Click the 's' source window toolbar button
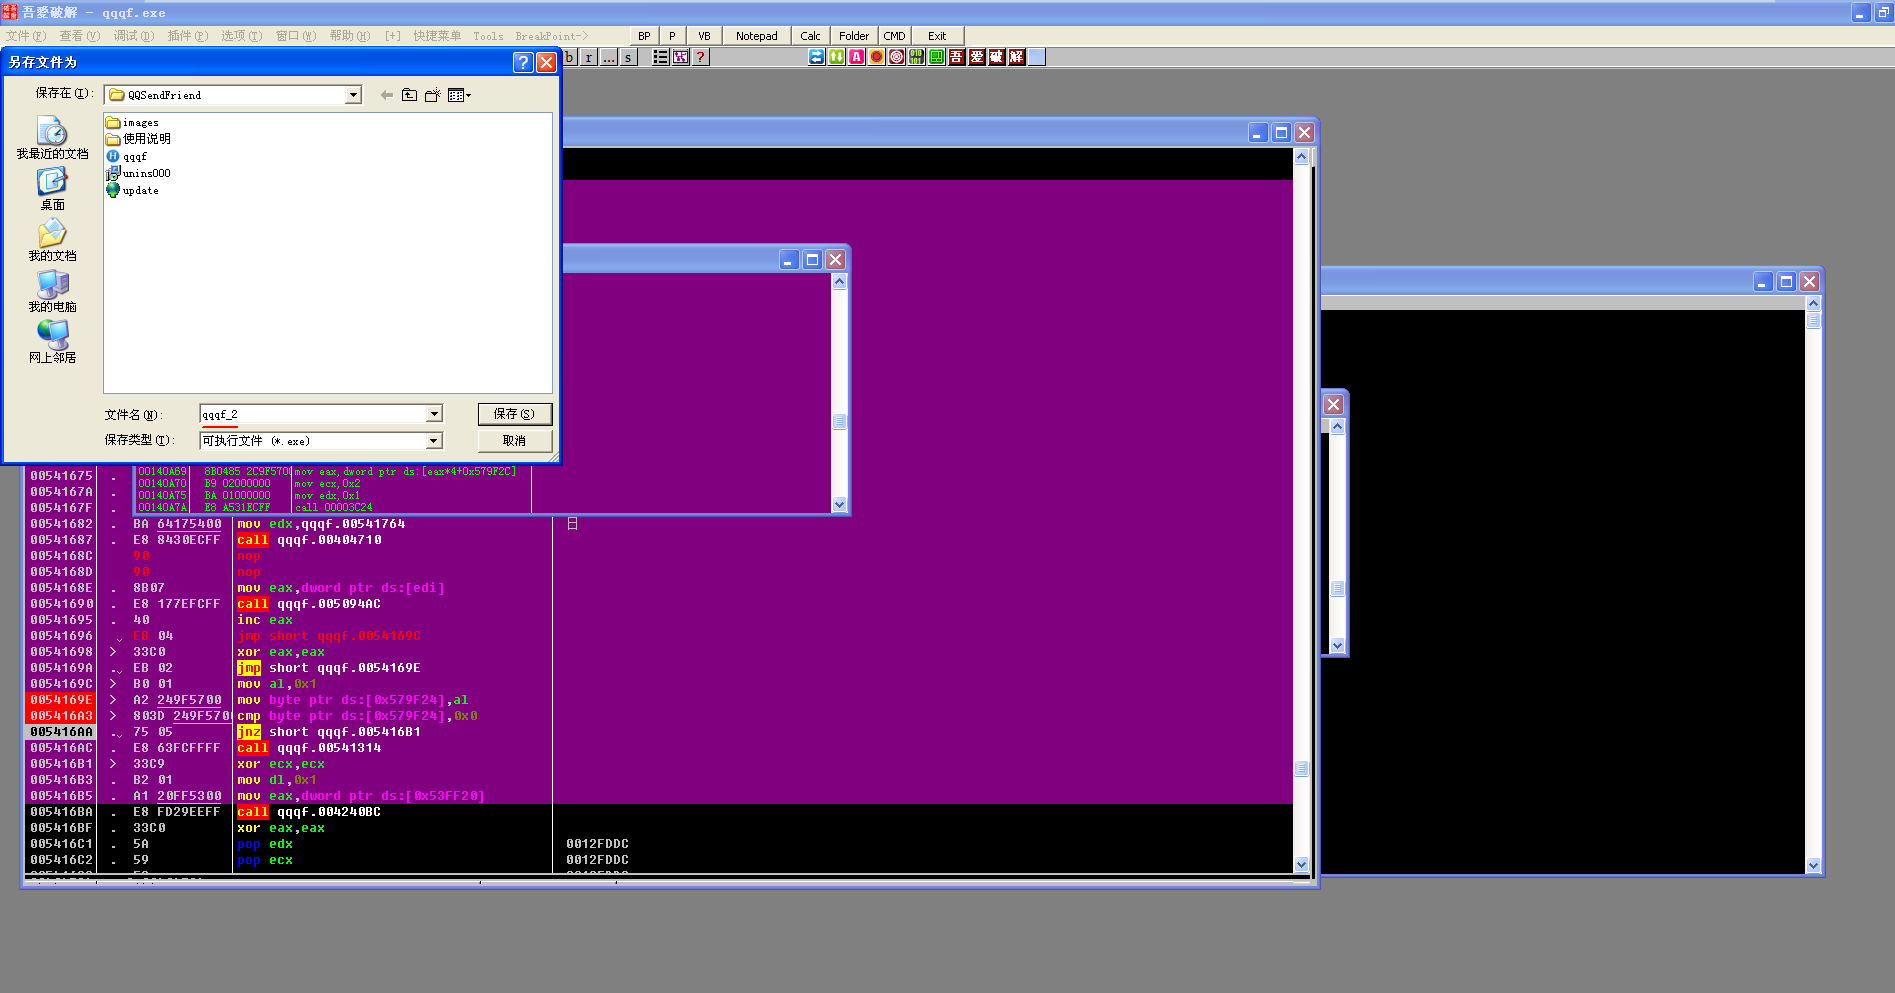 click(628, 57)
